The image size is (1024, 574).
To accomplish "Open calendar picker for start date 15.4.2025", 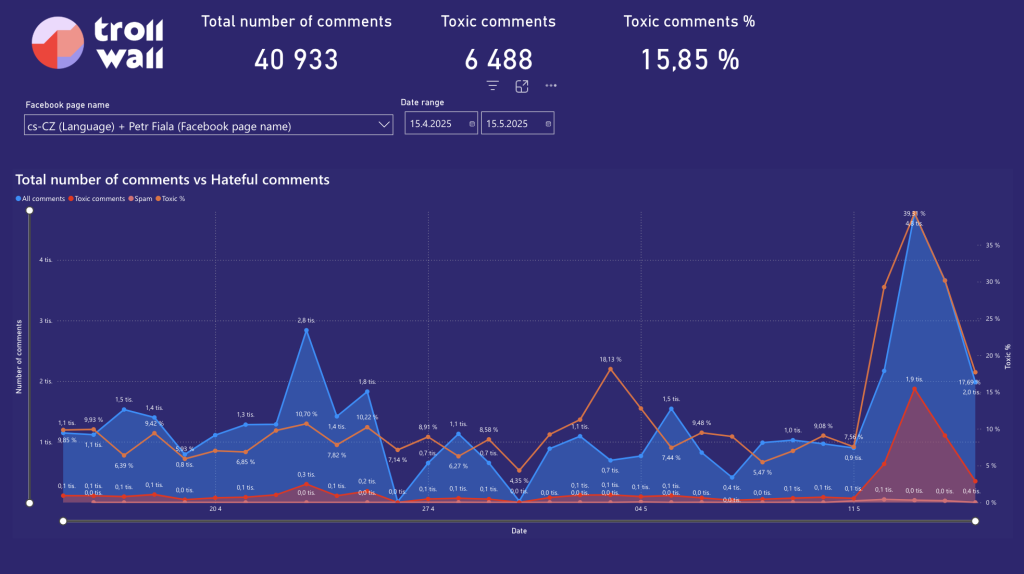I will tap(471, 124).
